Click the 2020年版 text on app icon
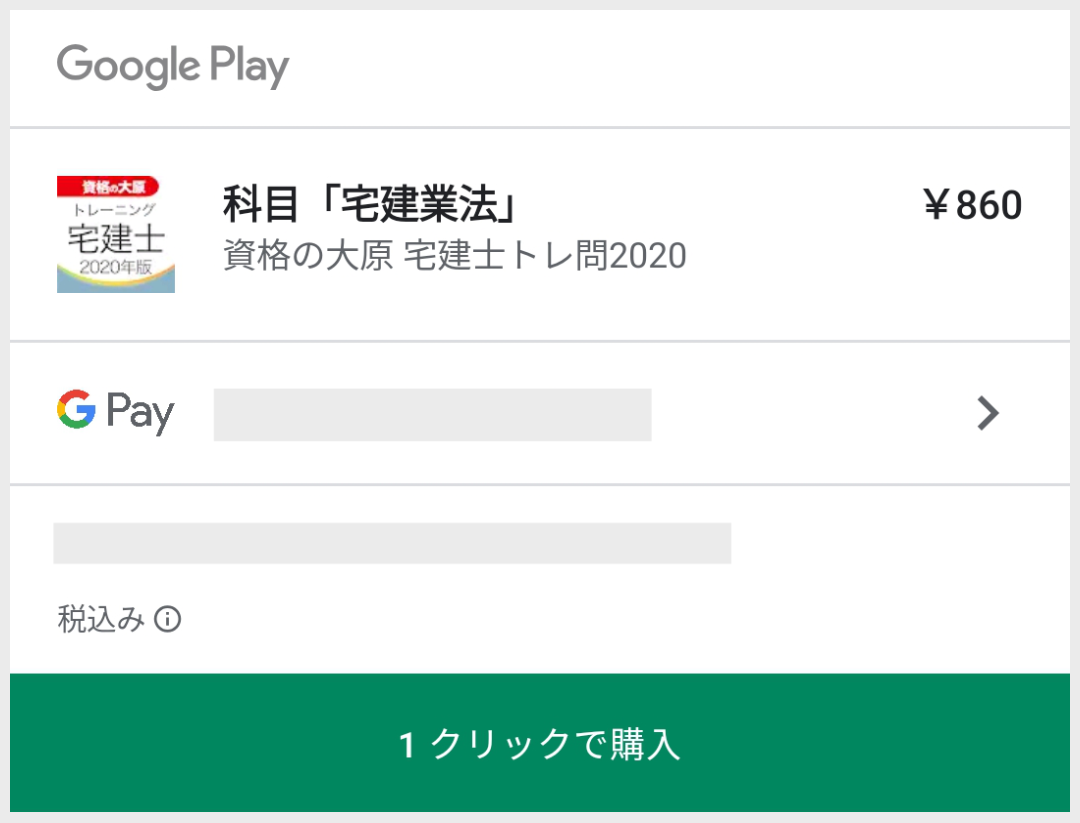 coord(115,267)
